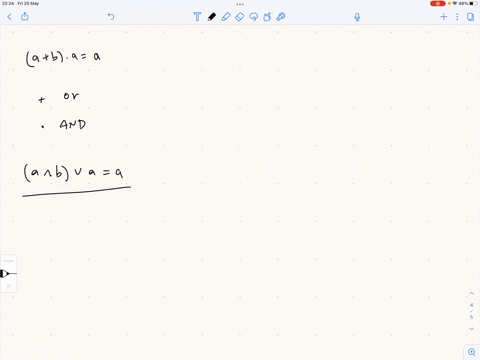The height and width of the screenshot is (360, 480).
Task: Open the vertical dots more options menu
Action: [457, 17]
